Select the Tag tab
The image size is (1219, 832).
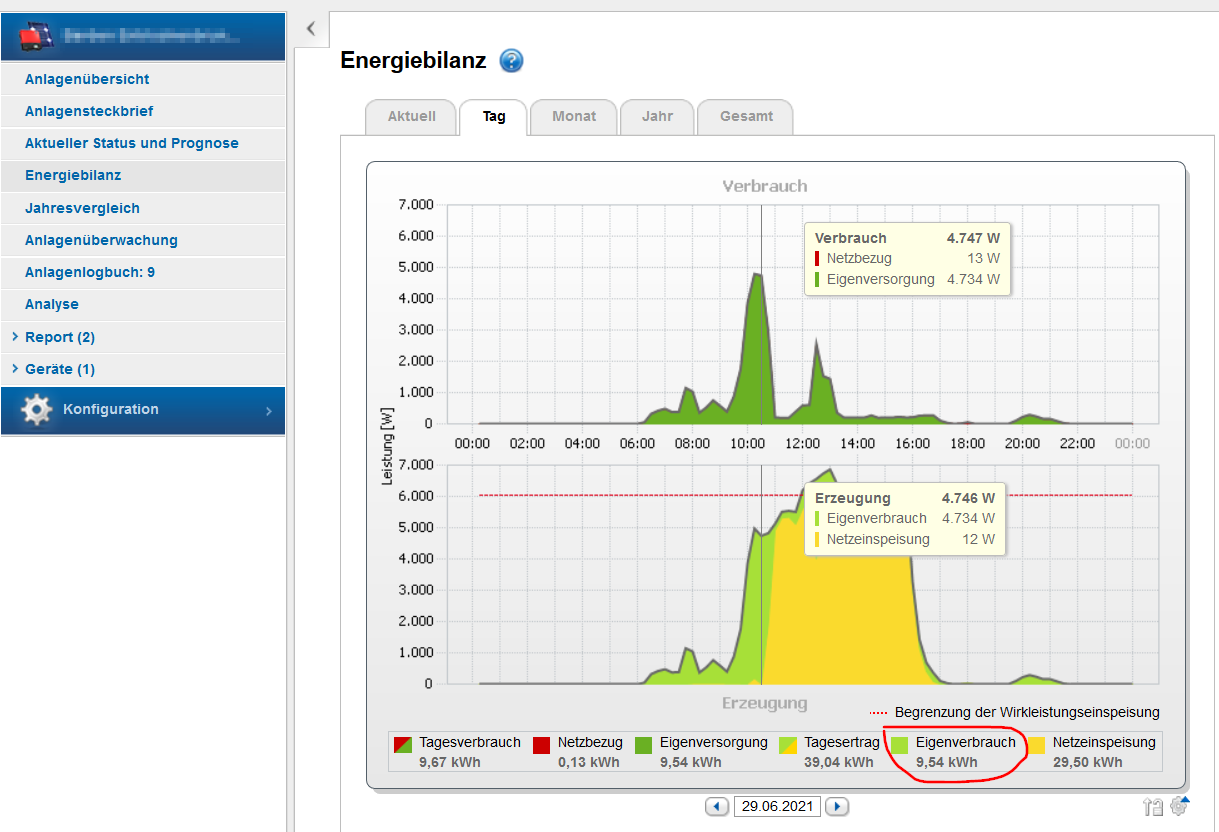pyautogui.click(x=494, y=116)
